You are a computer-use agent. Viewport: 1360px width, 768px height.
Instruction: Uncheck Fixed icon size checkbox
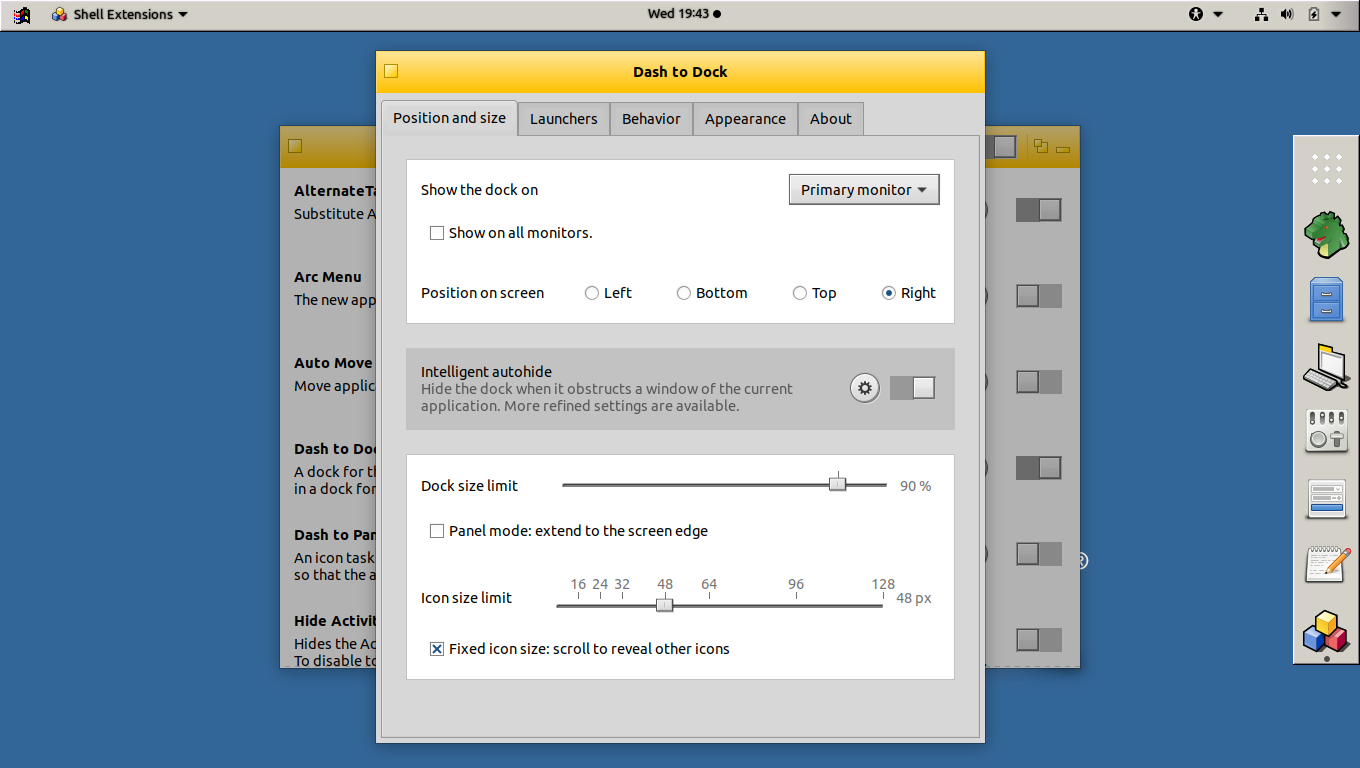pyautogui.click(x=437, y=649)
